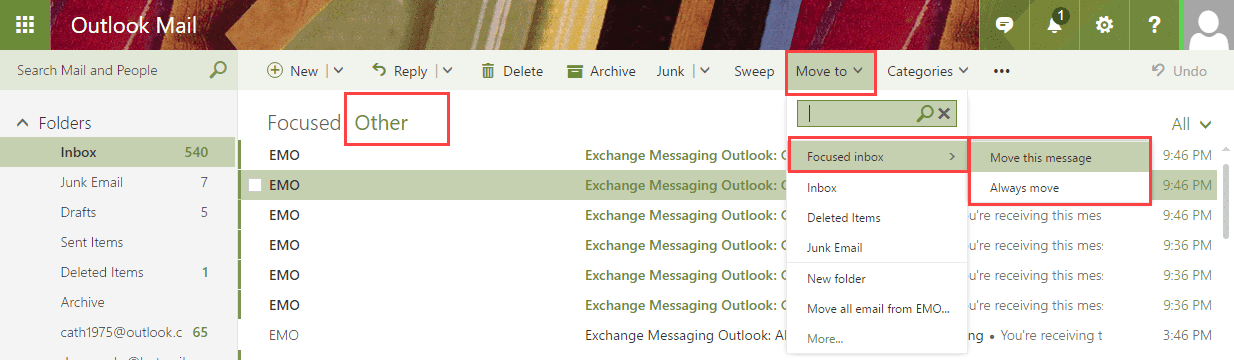
Task: Switch to the Other tab
Action: point(381,123)
